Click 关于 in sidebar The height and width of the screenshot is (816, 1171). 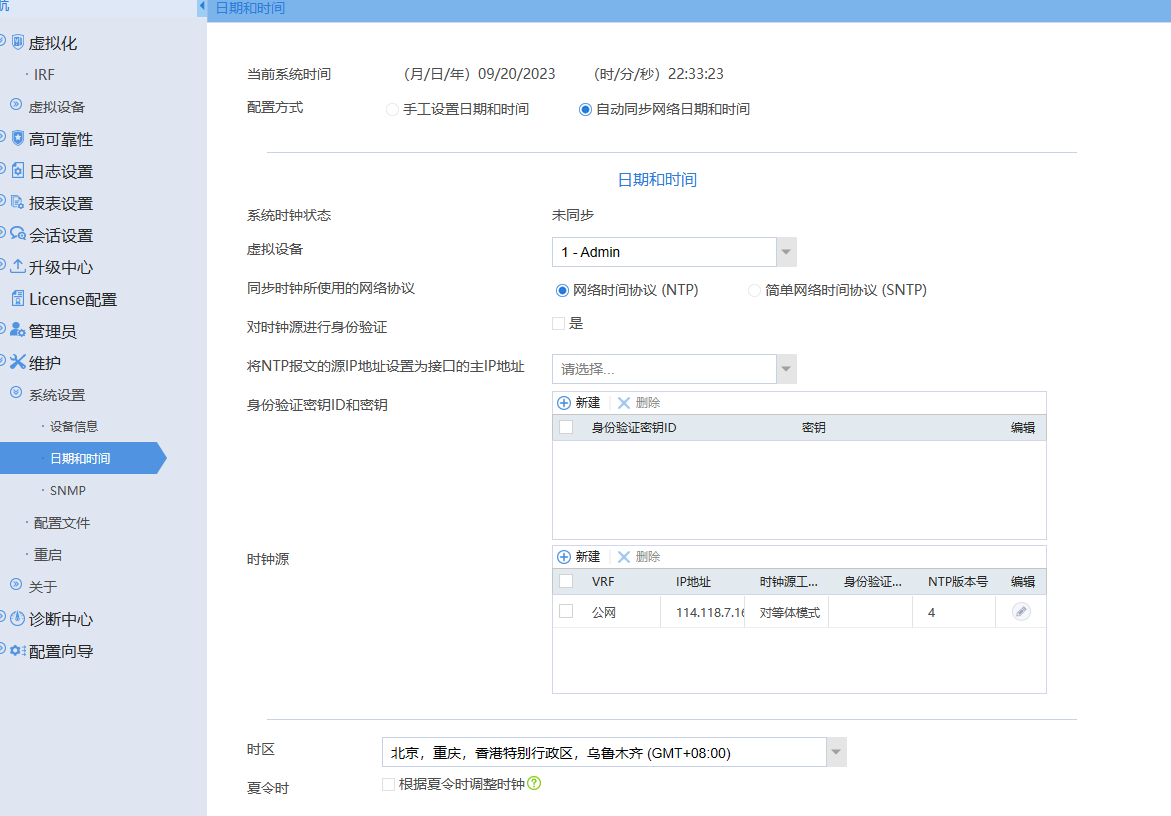43,587
